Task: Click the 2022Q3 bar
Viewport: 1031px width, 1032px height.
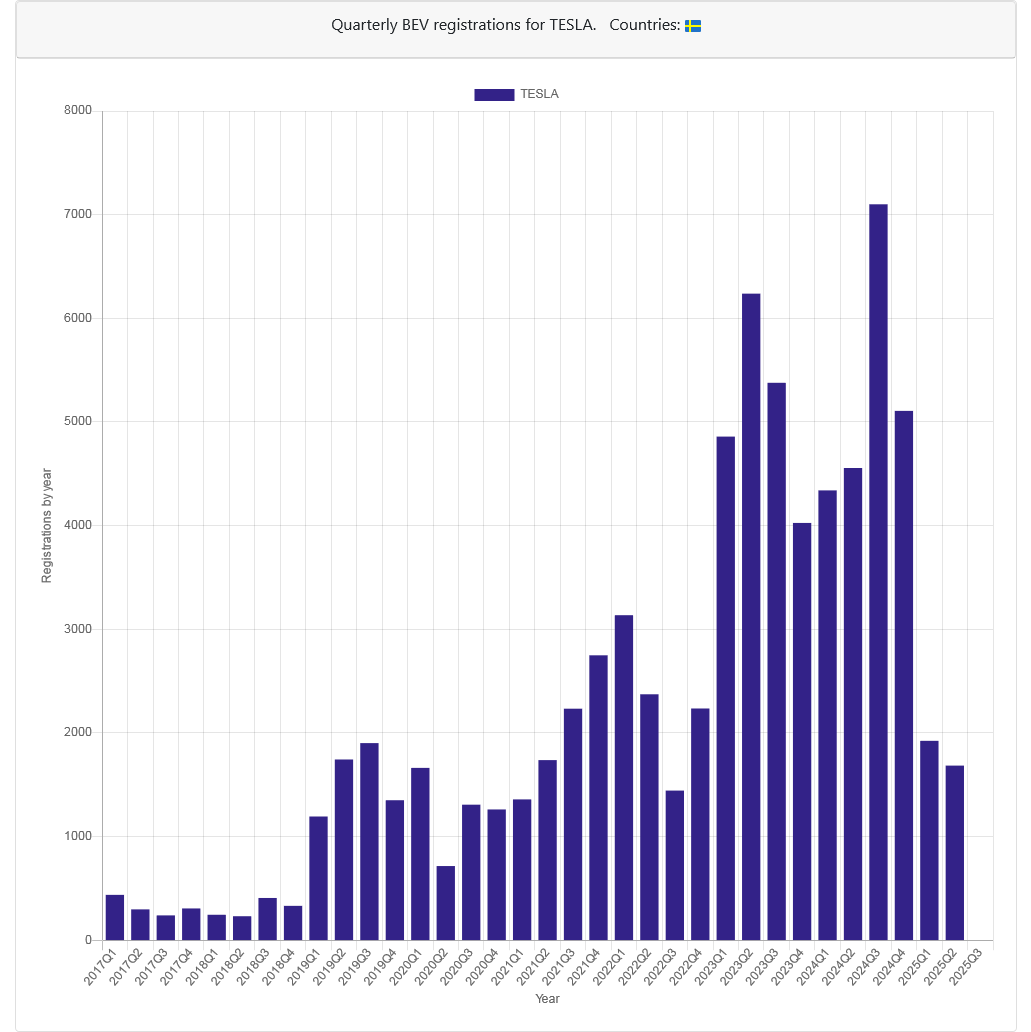Action: (675, 865)
